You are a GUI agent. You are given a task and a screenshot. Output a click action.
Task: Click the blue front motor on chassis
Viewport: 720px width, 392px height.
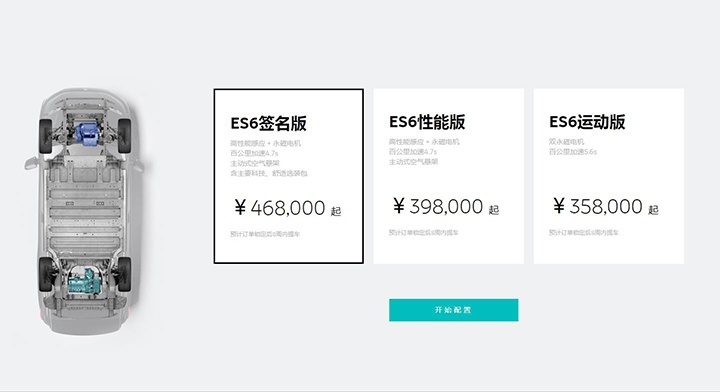(x=85, y=134)
